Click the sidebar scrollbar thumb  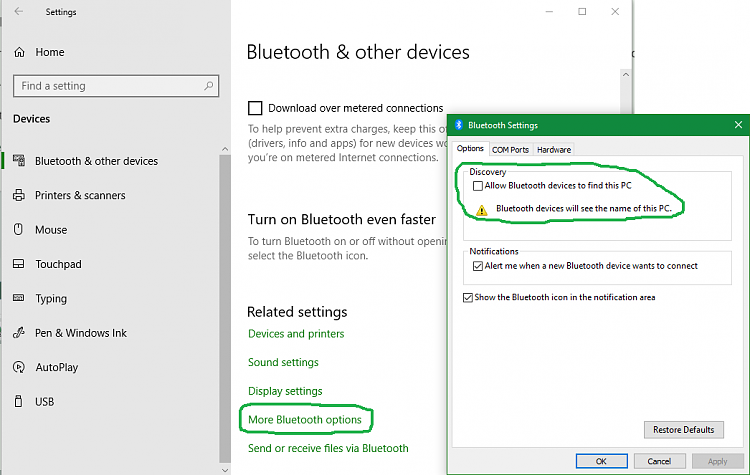pos(225,309)
